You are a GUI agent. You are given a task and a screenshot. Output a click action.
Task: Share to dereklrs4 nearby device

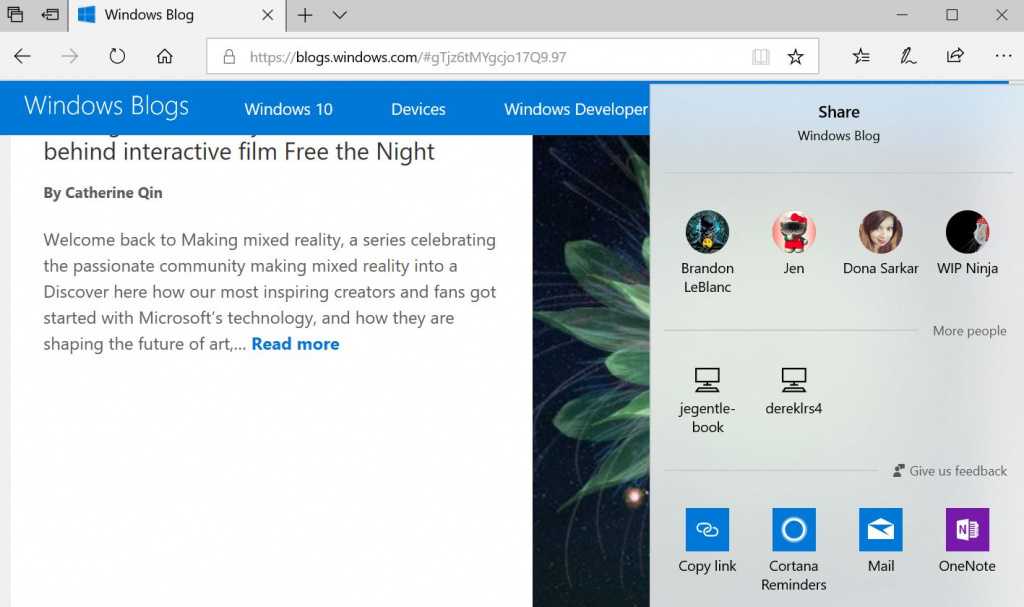click(x=793, y=381)
